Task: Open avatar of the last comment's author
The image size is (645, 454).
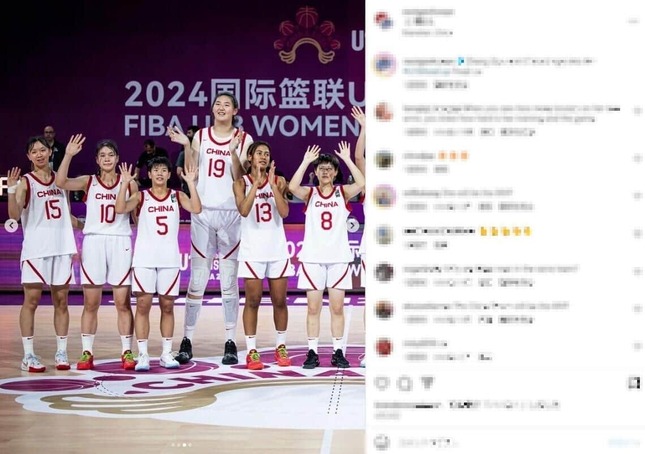Action: 384,347
